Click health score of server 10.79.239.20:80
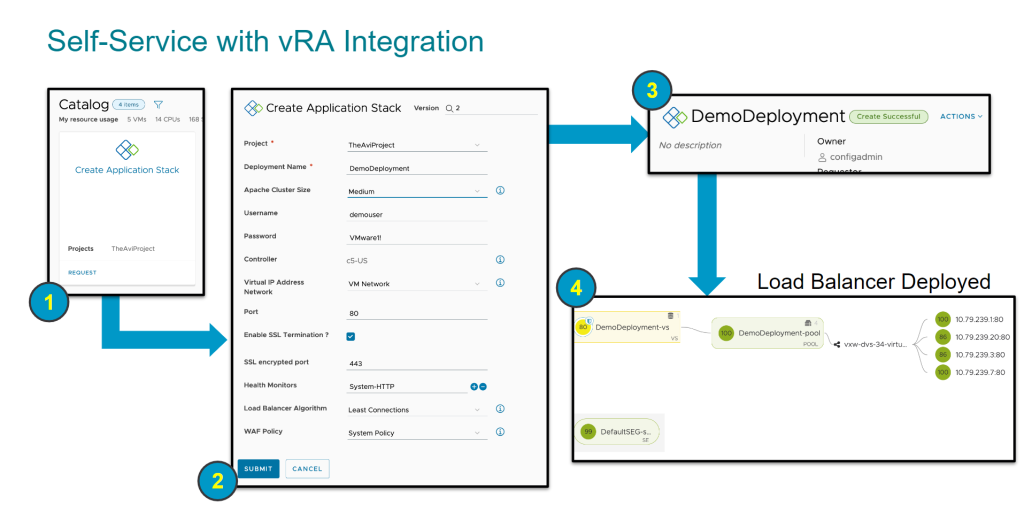This screenshot has height=512, width=1024. (942, 337)
